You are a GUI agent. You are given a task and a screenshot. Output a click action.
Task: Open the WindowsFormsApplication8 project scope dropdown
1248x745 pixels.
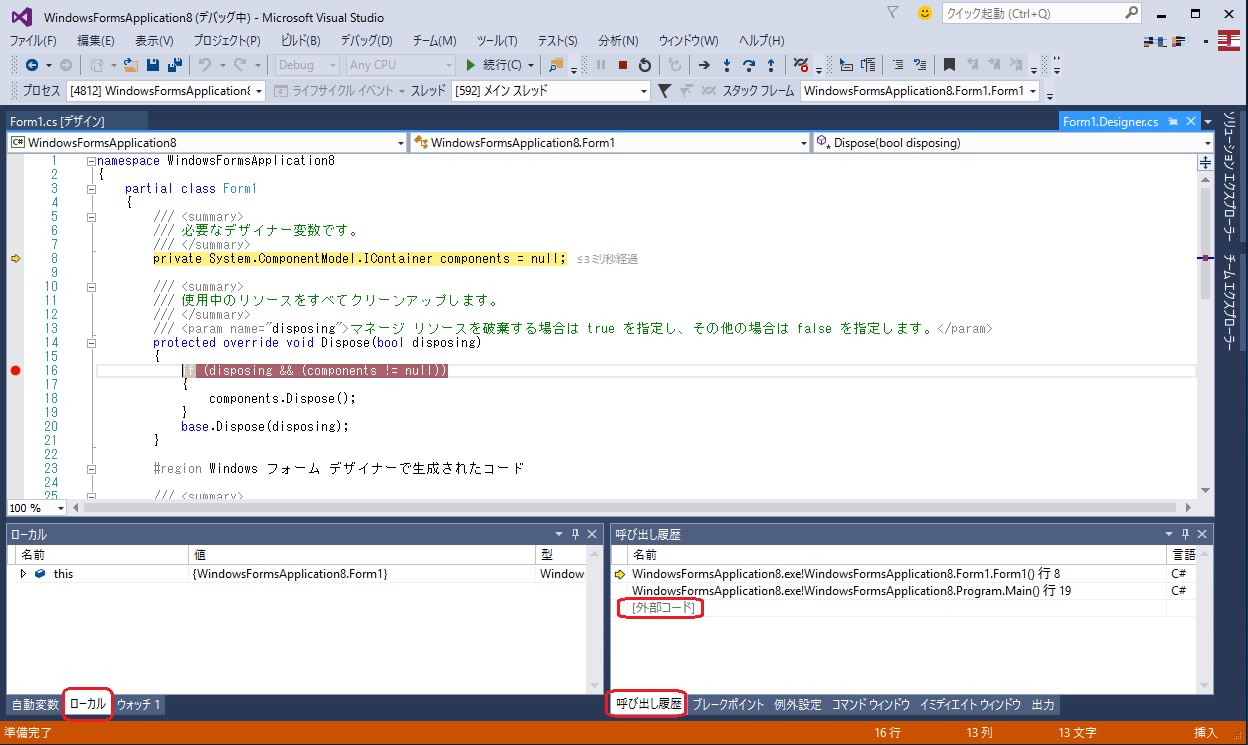coord(208,143)
